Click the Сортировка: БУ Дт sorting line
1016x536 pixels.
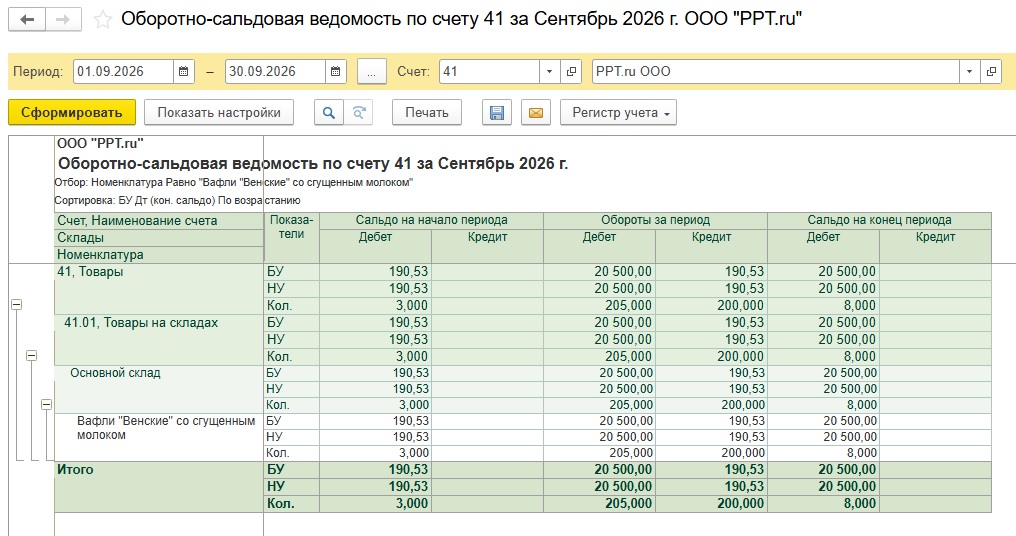[x=177, y=200]
